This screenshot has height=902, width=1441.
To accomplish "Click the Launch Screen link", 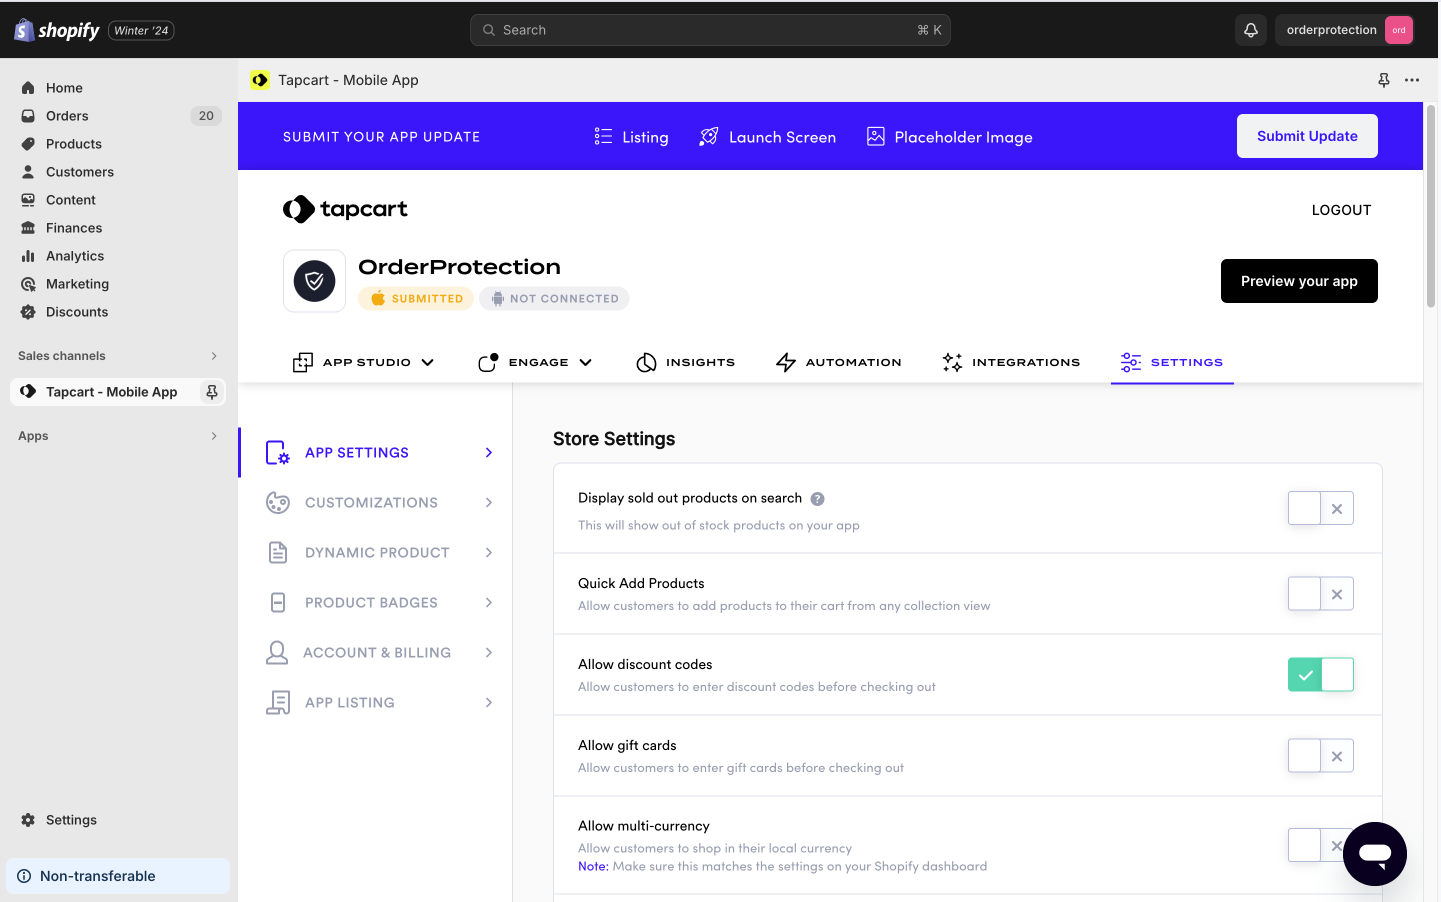I will 782,137.
